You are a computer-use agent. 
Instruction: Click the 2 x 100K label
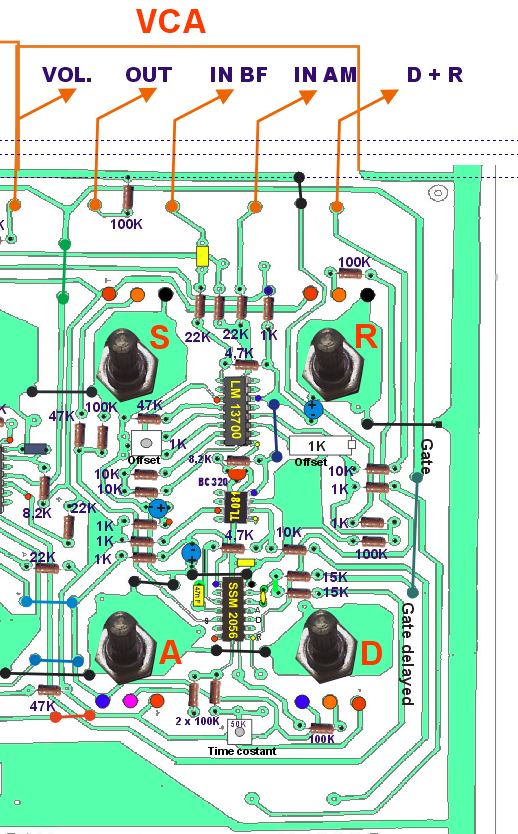(x=197, y=721)
